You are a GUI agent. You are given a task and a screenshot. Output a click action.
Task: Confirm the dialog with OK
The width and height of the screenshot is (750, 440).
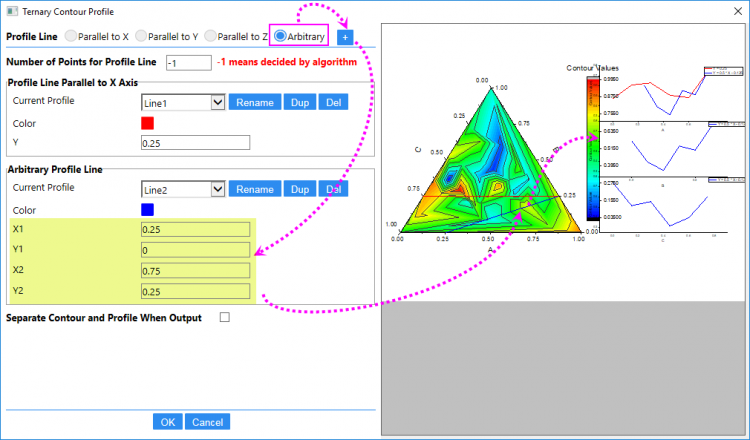[x=167, y=422]
